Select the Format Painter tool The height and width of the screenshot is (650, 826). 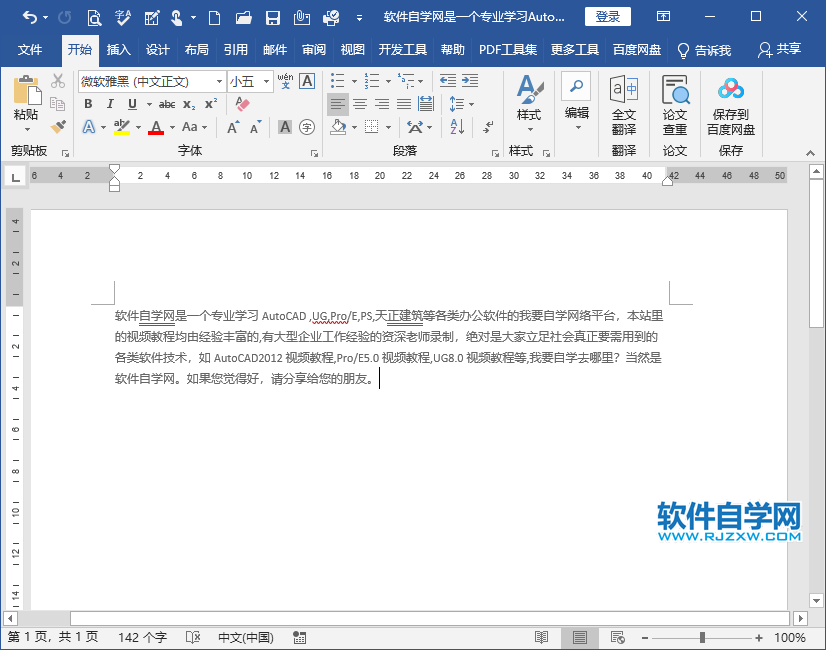coord(57,128)
